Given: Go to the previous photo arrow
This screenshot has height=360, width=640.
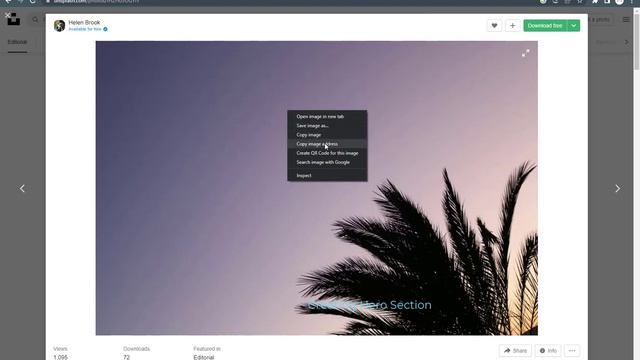Looking at the screenshot, I should pos(22,188).
